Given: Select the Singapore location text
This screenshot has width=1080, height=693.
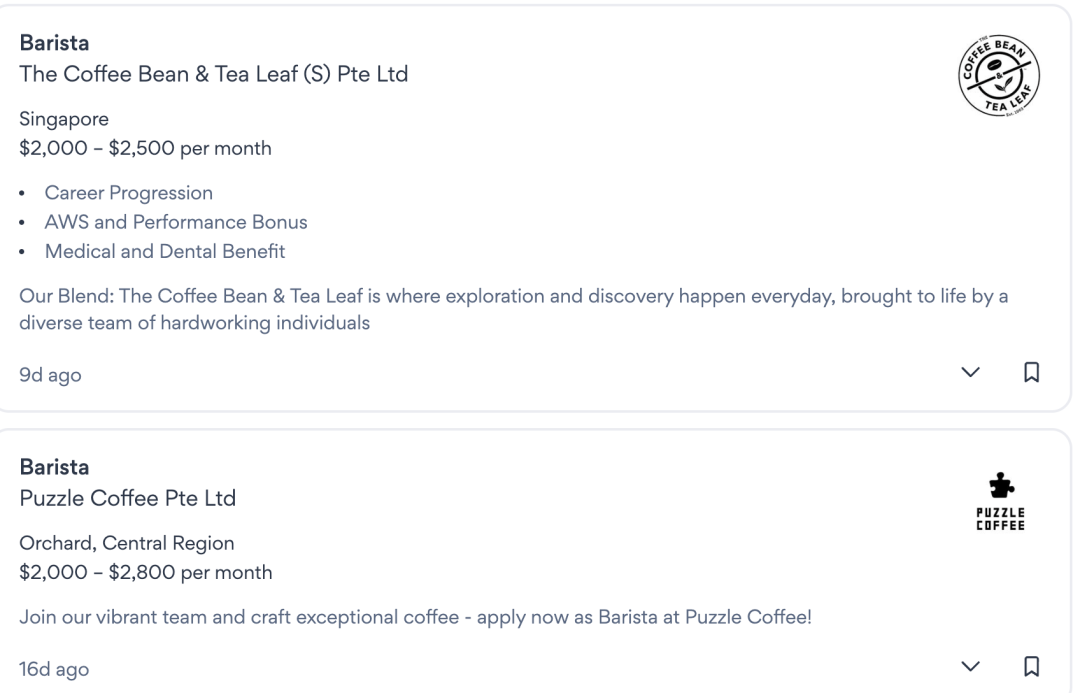Looking at the screenshot, I should (x=64, y=120).
